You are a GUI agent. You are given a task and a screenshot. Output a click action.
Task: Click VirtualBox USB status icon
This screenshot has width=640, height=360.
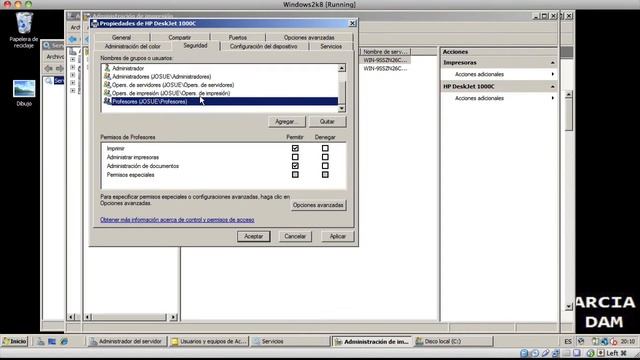(x=545, y=353)
